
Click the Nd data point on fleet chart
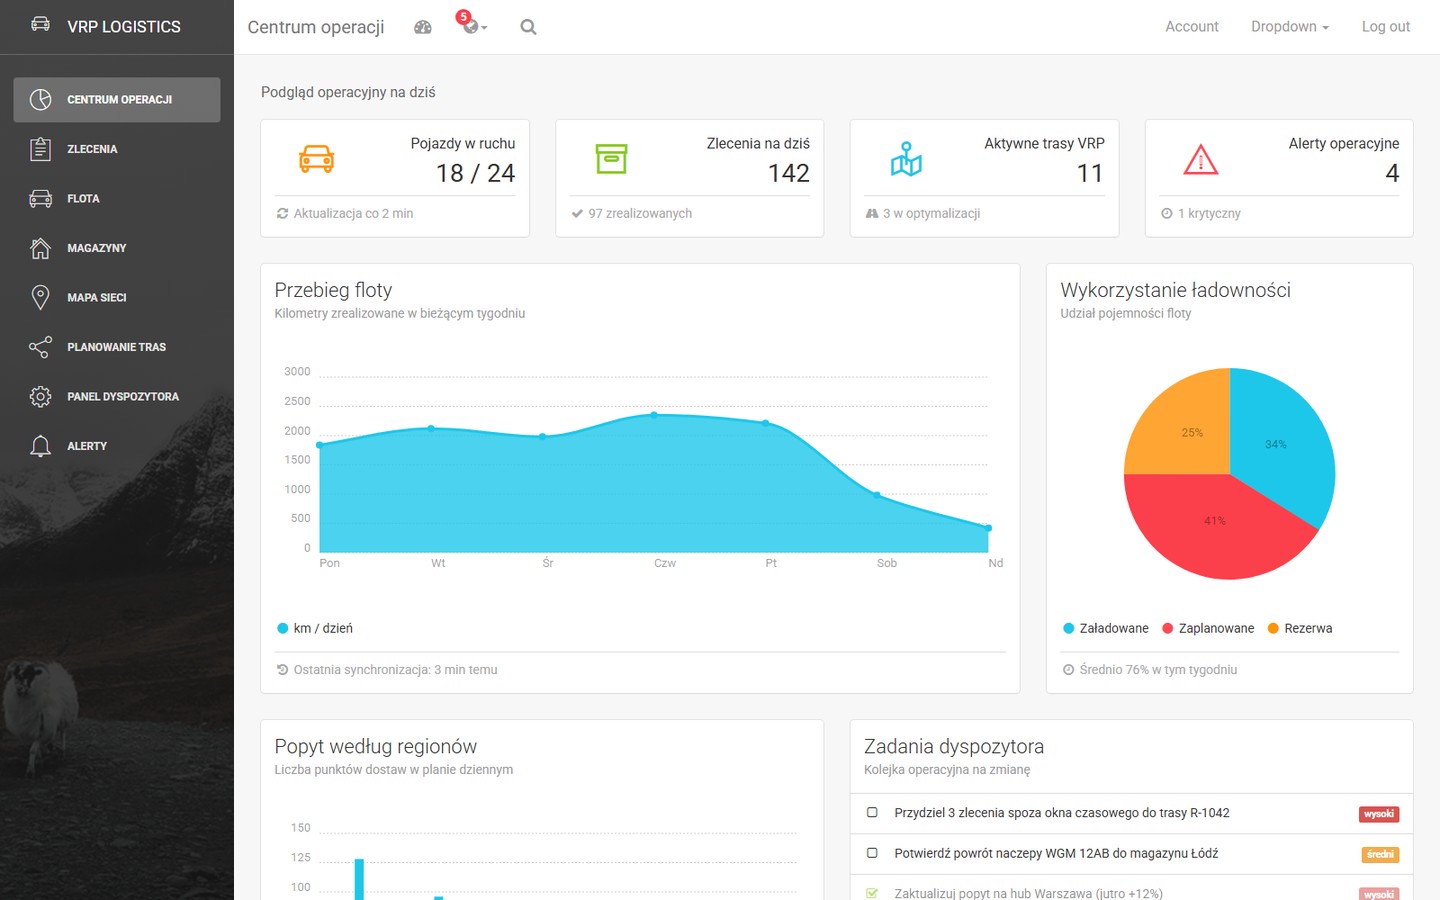coord(989,528)
